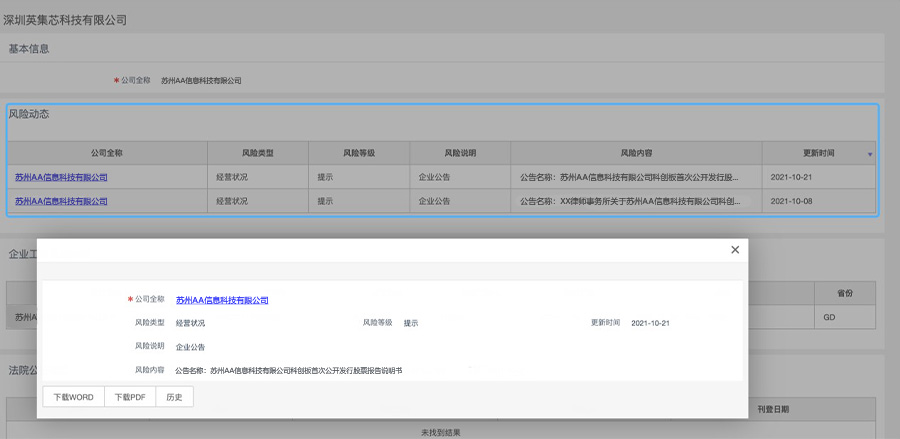Image resolution: width=900 pixels, height=439 pixels.
Task: Click dialog 风险等级 value 提示
Action: (x=410, y=323)
